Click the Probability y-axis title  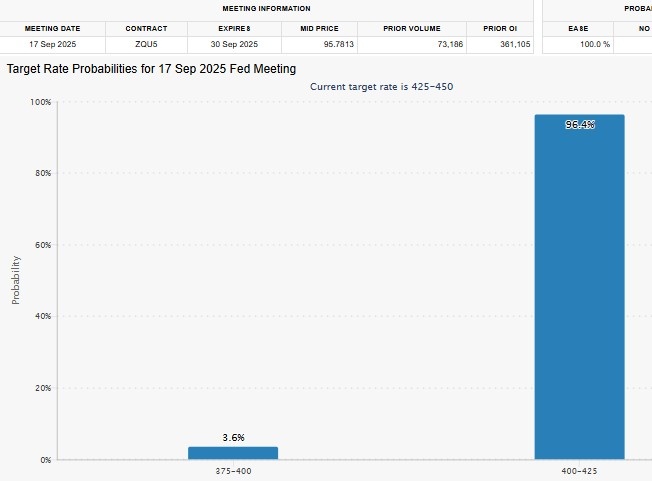click(x=15, y=280)
